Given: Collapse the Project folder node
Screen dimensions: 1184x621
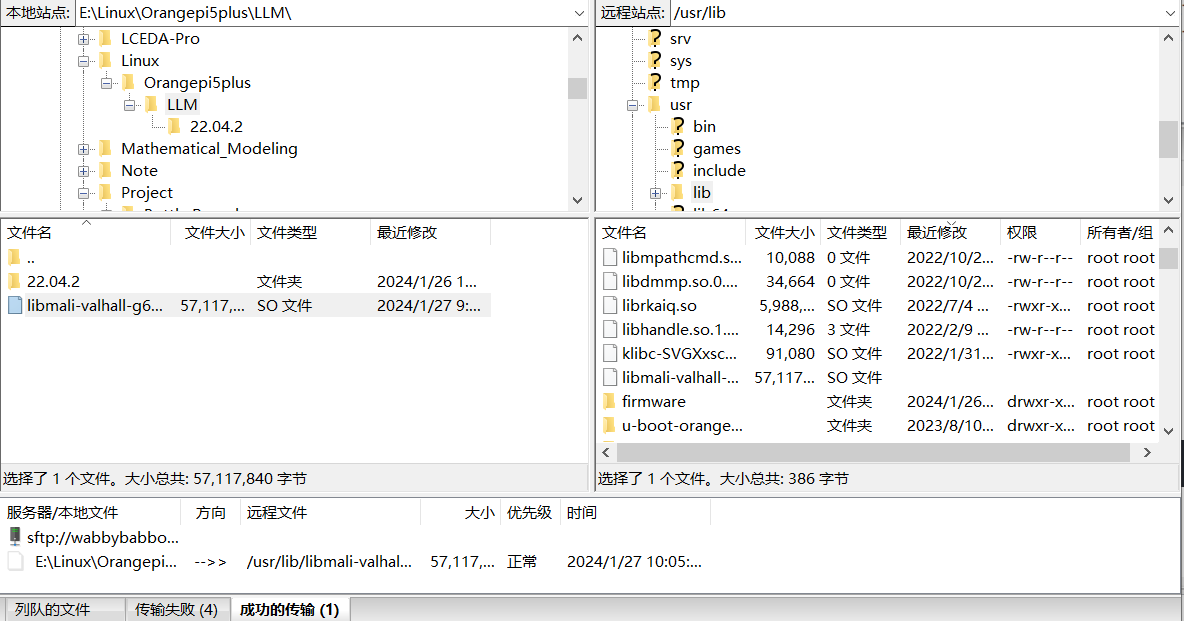Looking at the screenshot, I should coord(83,193).
